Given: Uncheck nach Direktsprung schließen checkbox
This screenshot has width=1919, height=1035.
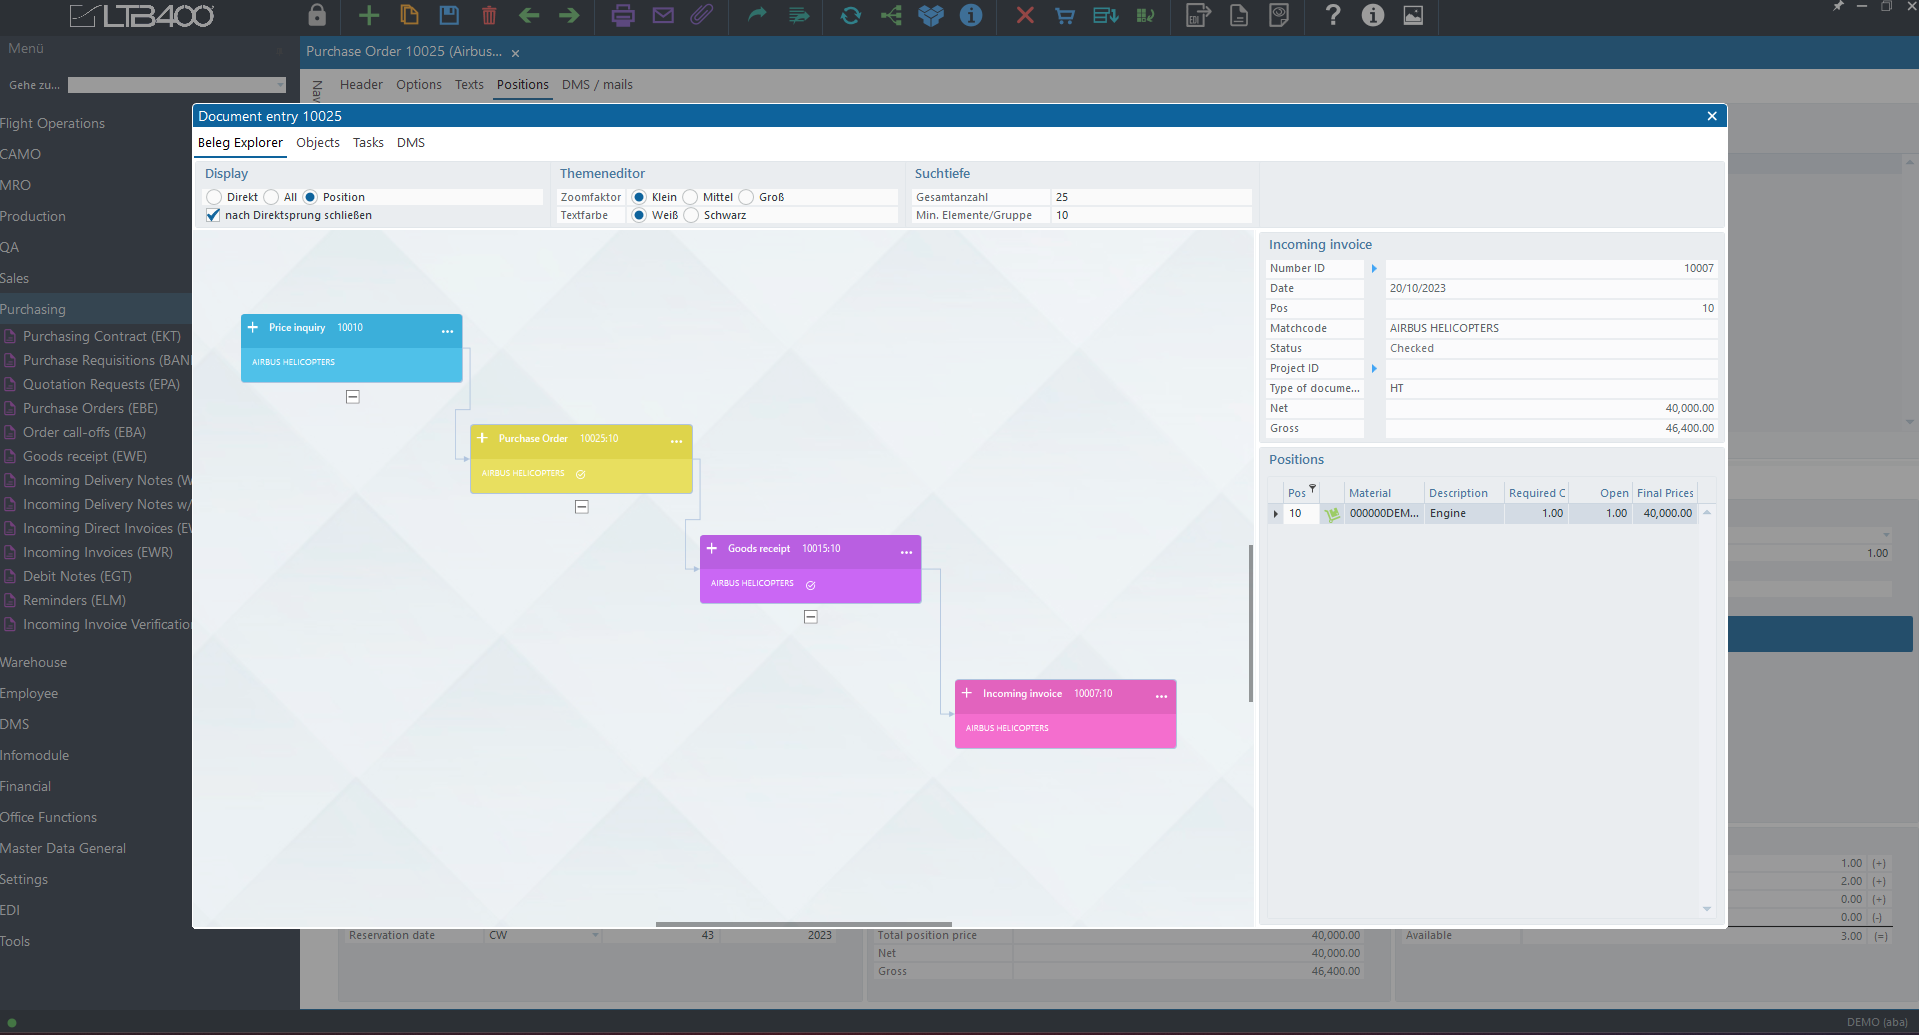Looking at the screenshot, I should (213, 215).
